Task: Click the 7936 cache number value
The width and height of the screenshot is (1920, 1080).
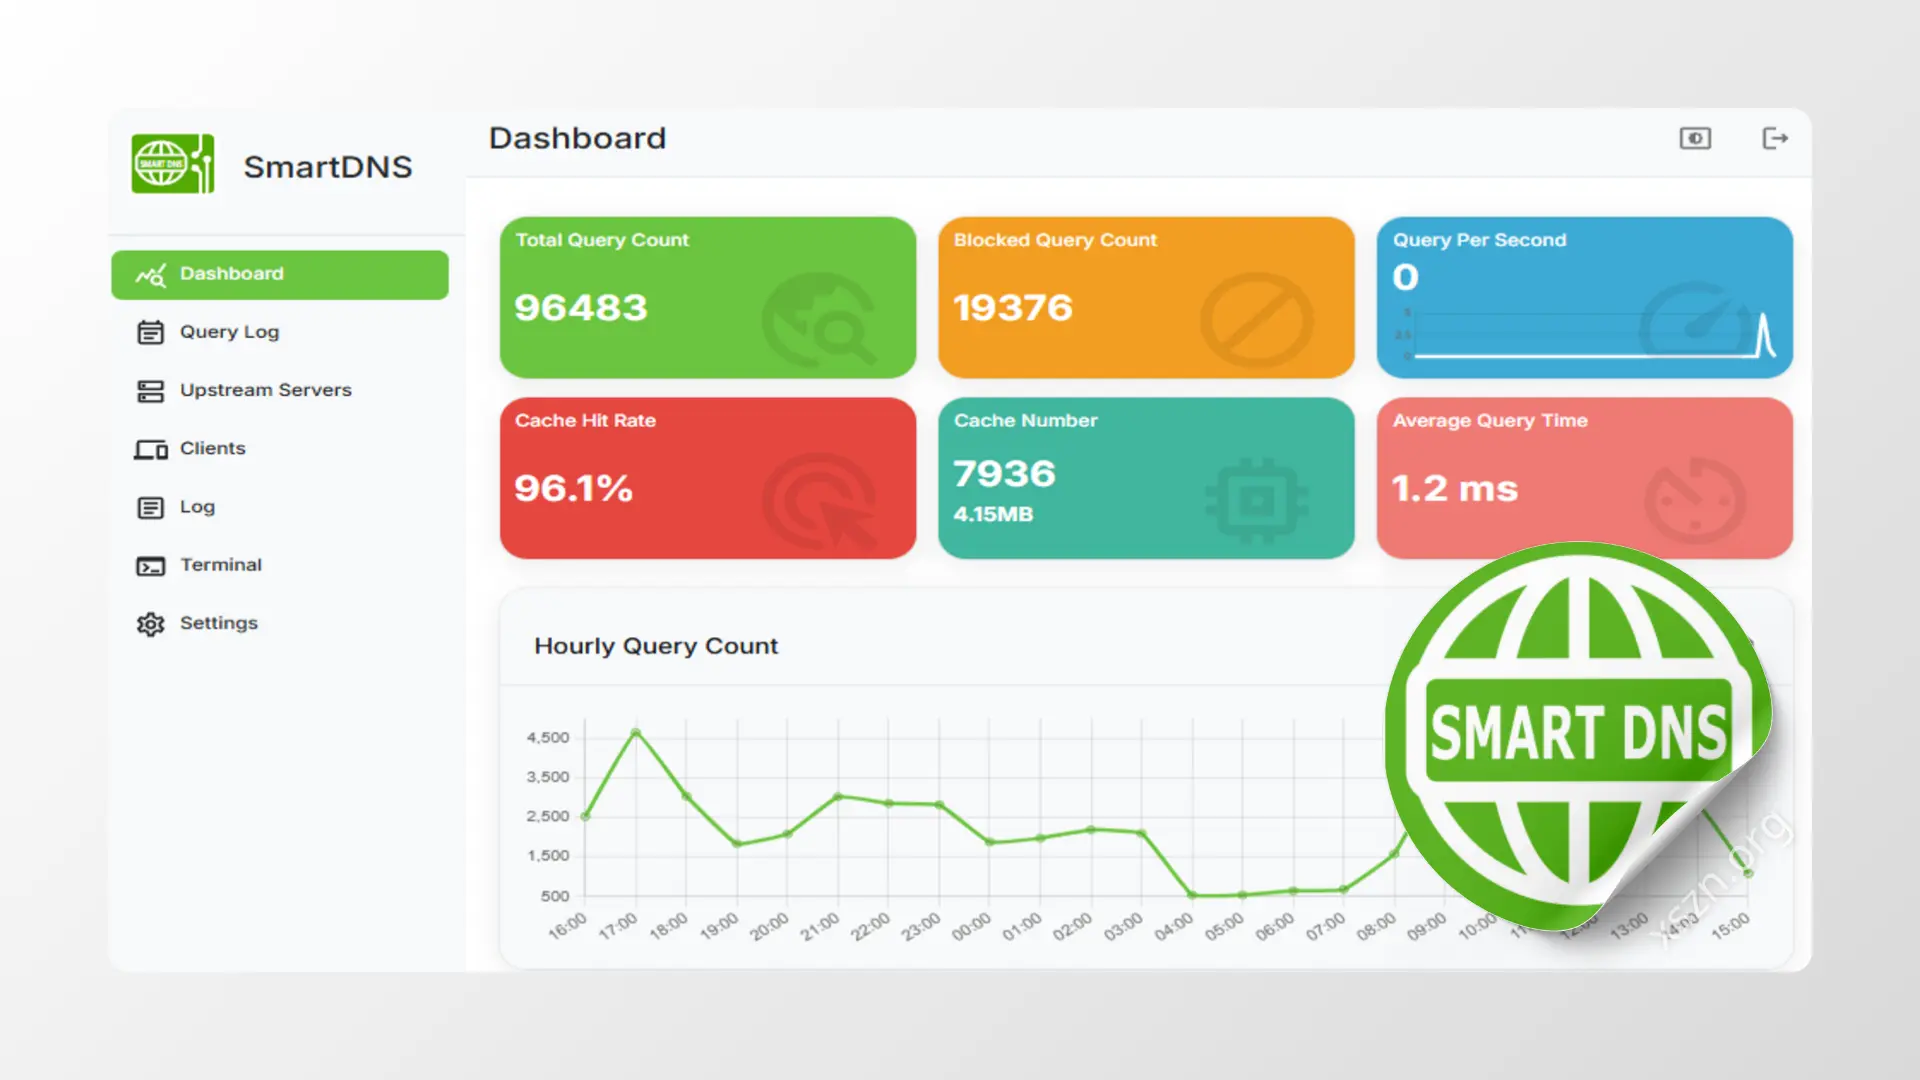Action: pyautogui.click(x=1004, y=474)
